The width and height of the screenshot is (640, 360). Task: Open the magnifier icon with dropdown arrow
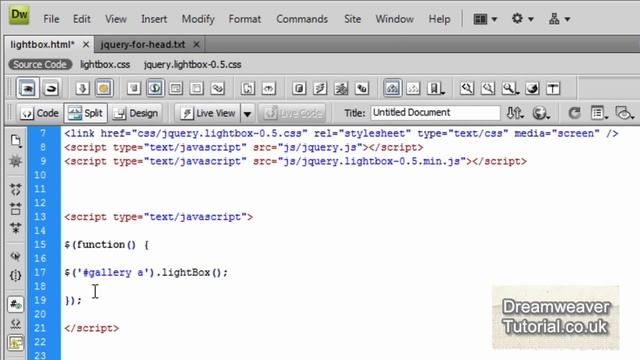510,88
